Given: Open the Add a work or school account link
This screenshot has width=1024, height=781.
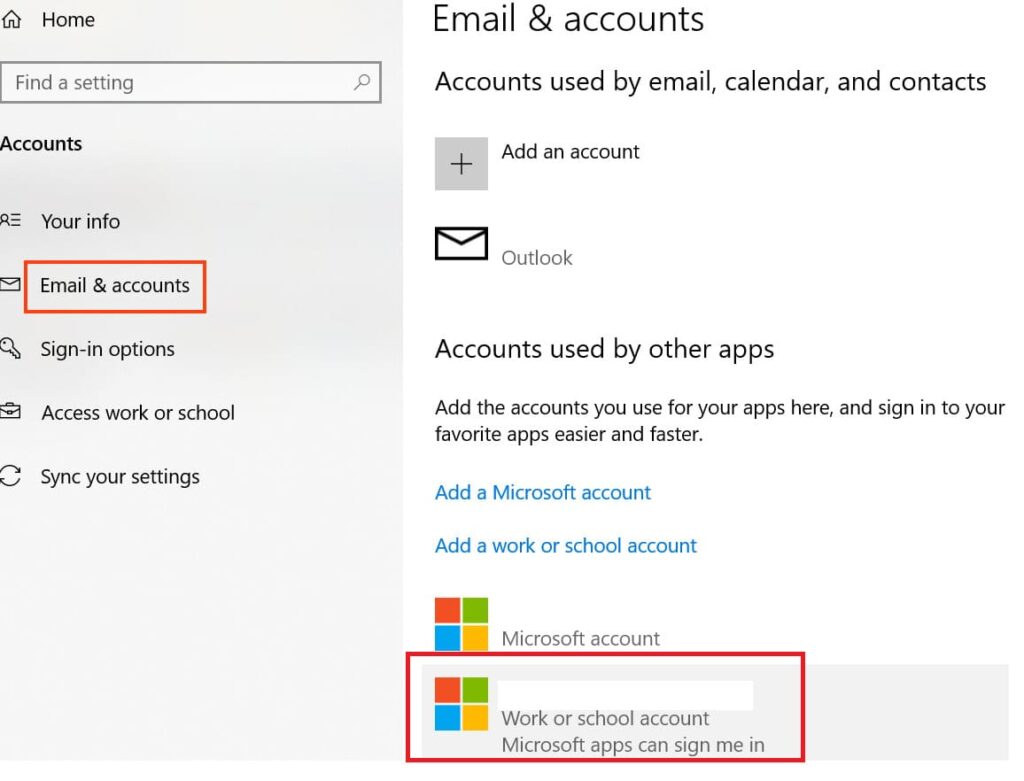Looking at the screenshot, I should pos(566,545).
